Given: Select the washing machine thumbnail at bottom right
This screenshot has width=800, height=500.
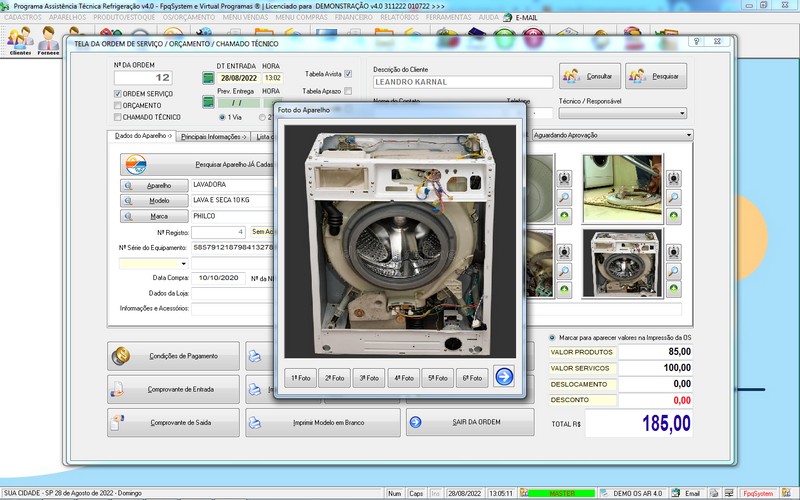Looking at the screenshot, I should [621, 263].
